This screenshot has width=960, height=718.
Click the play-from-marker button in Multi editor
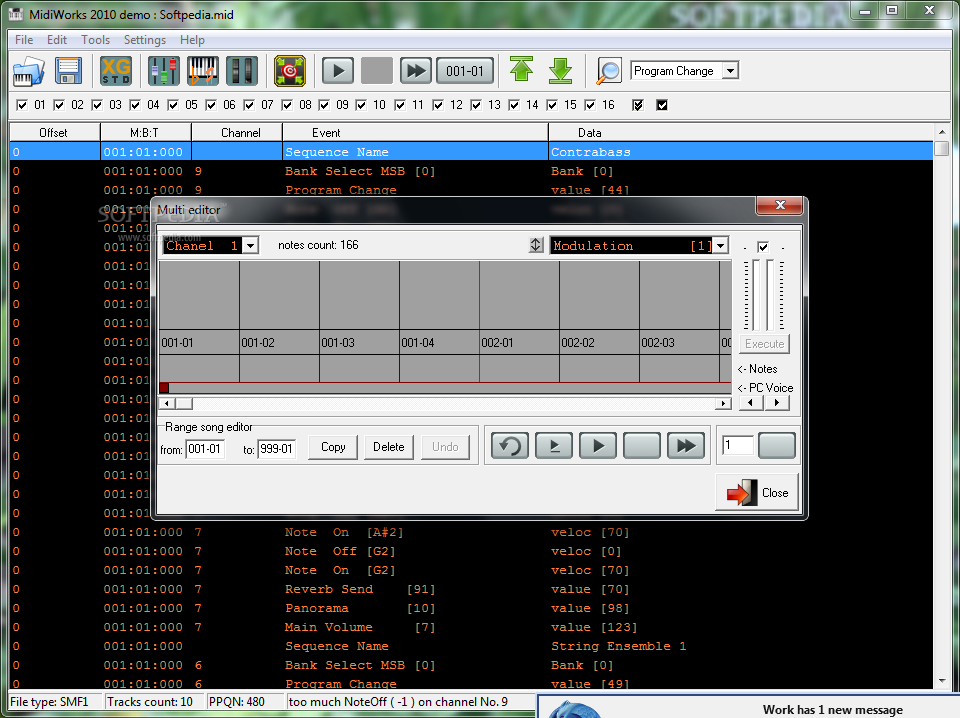(553, 446)
